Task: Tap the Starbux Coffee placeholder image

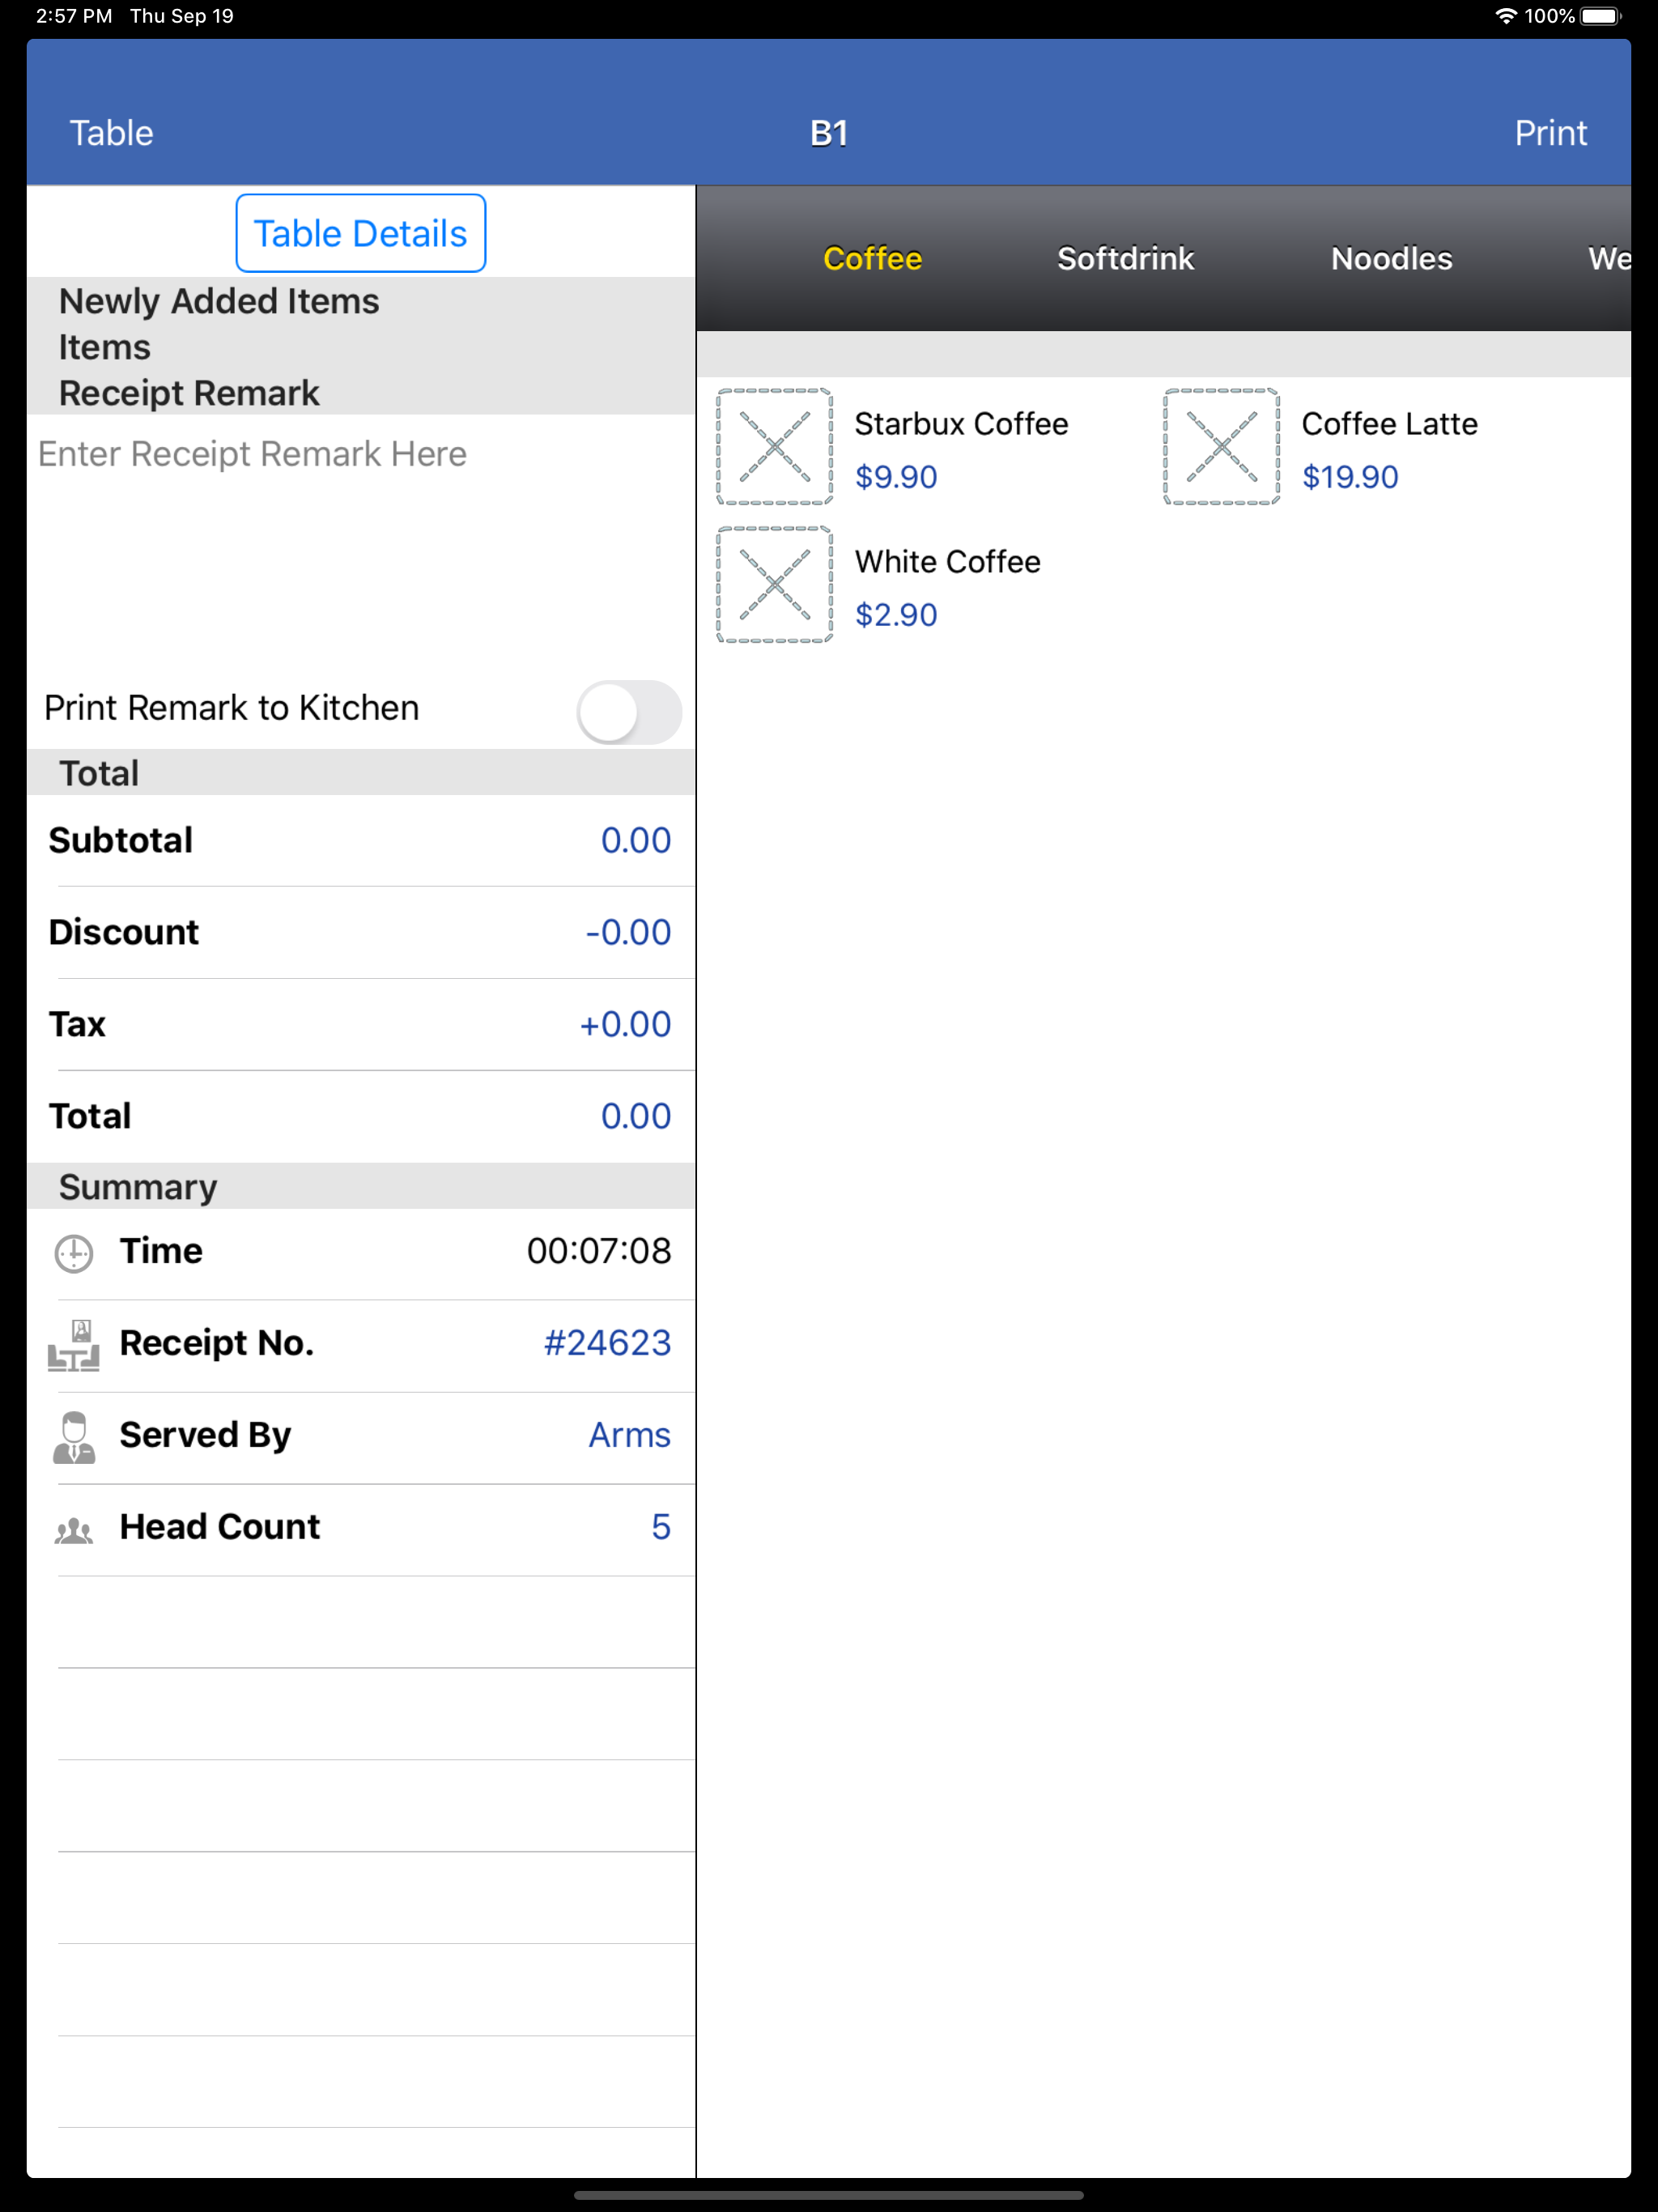Action: coord(775,447)
